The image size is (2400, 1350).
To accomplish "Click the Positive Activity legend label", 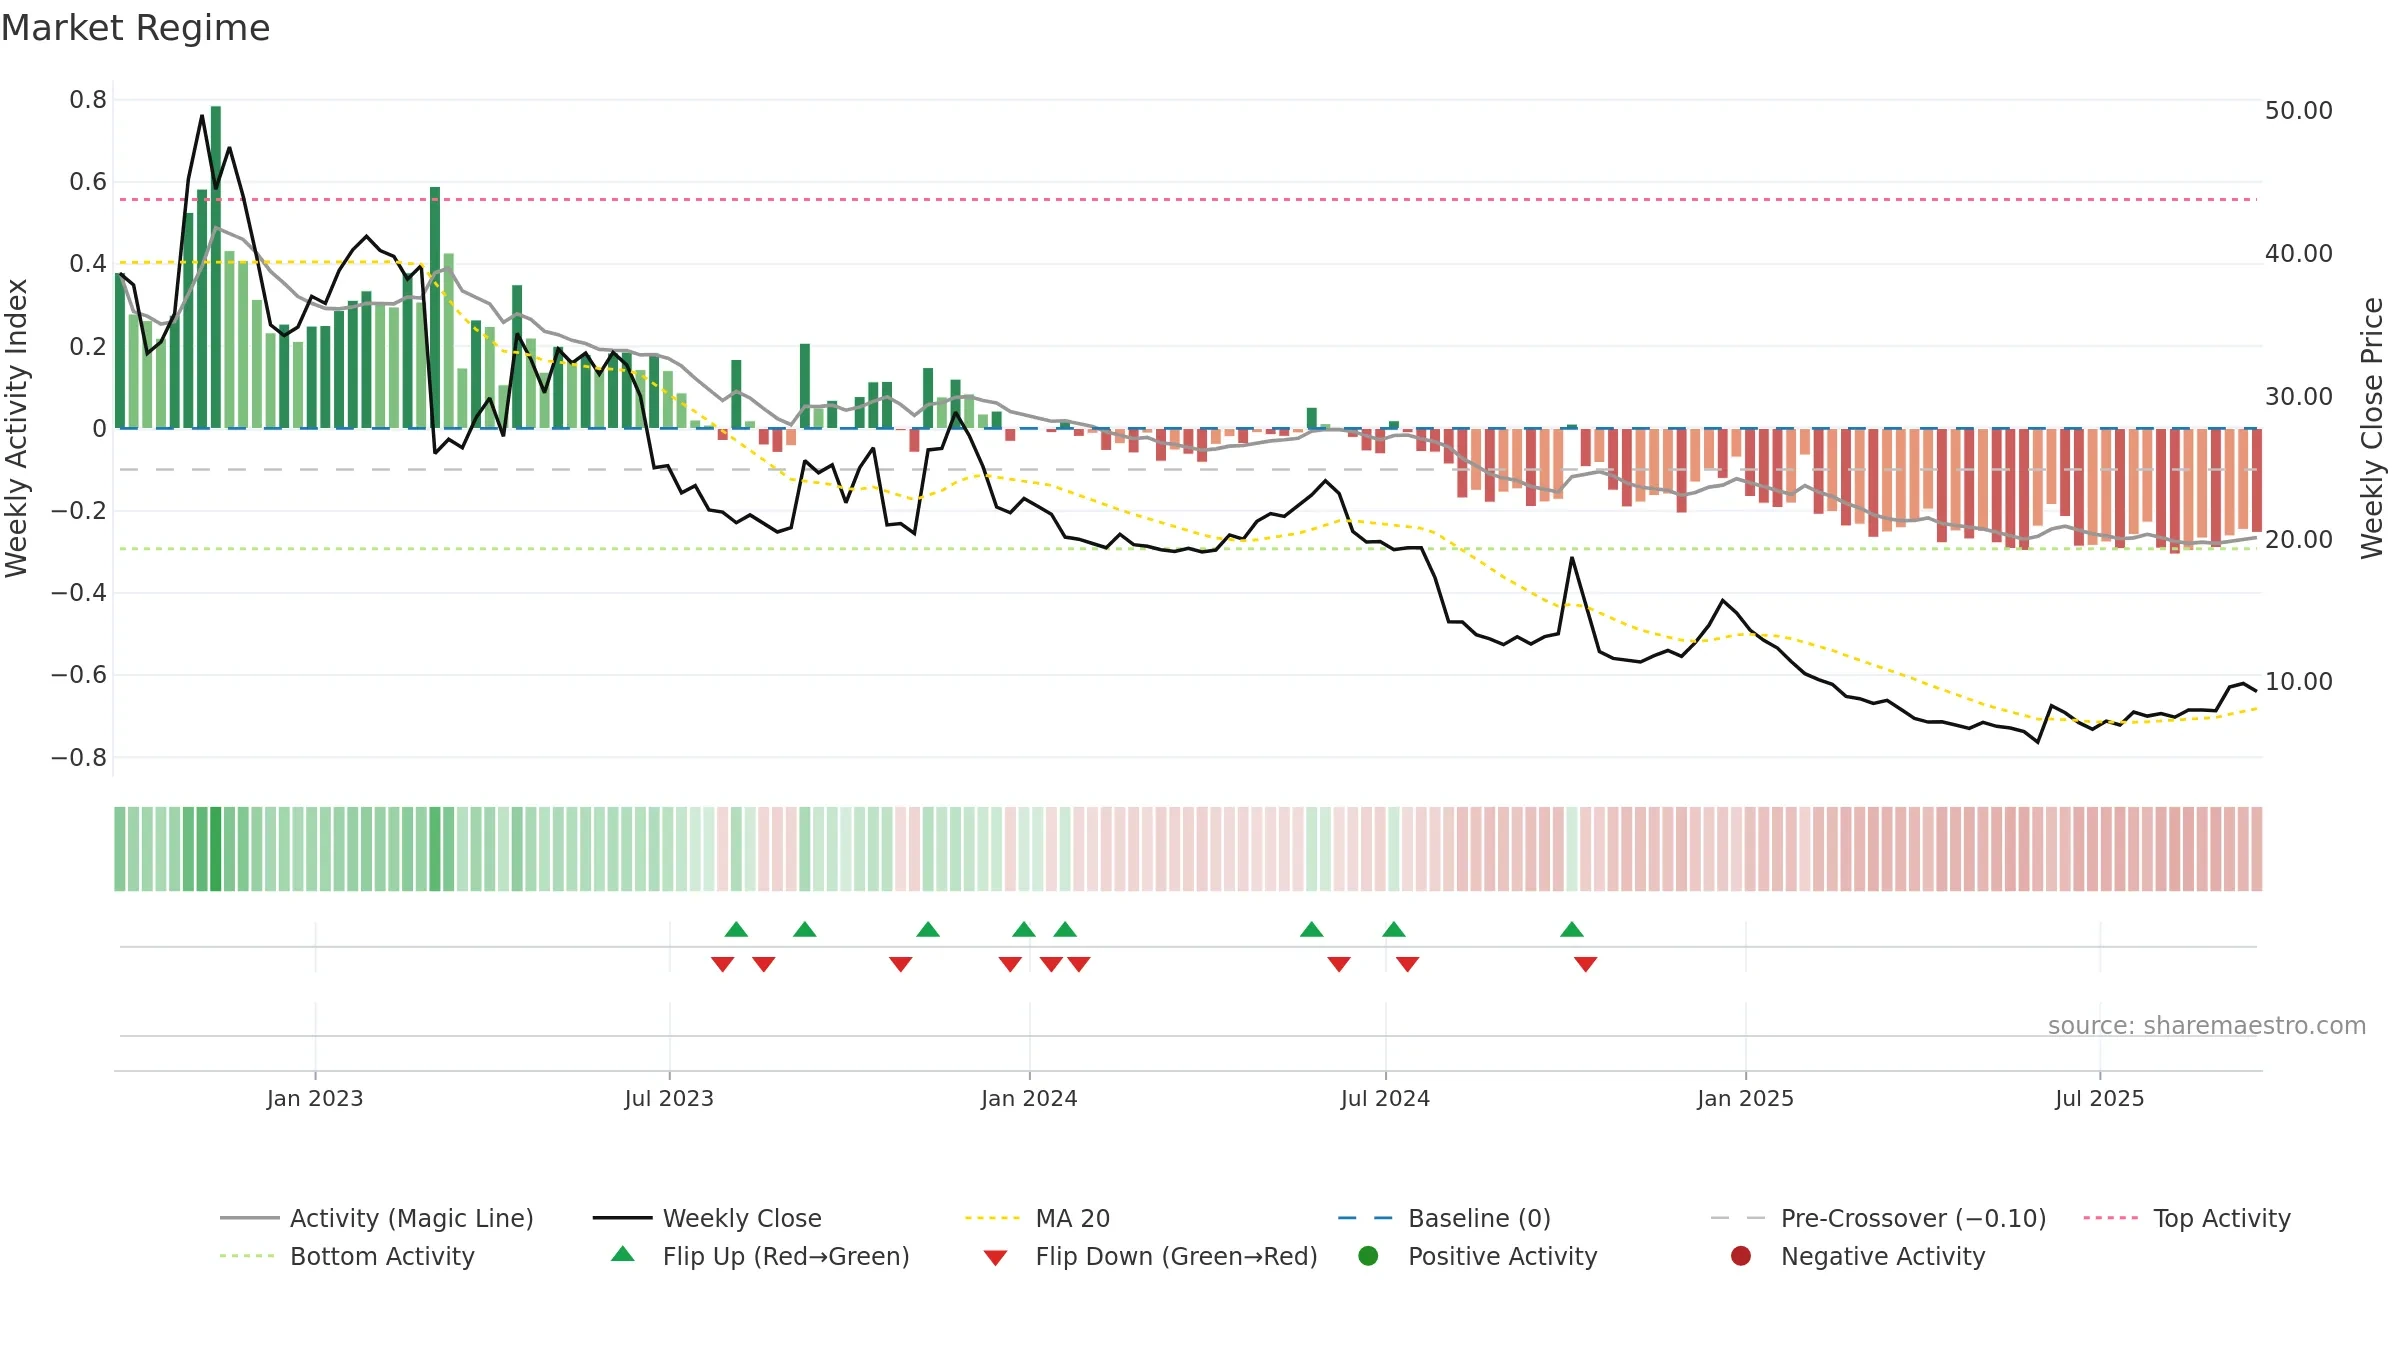I will (x=1502, y=1256).
